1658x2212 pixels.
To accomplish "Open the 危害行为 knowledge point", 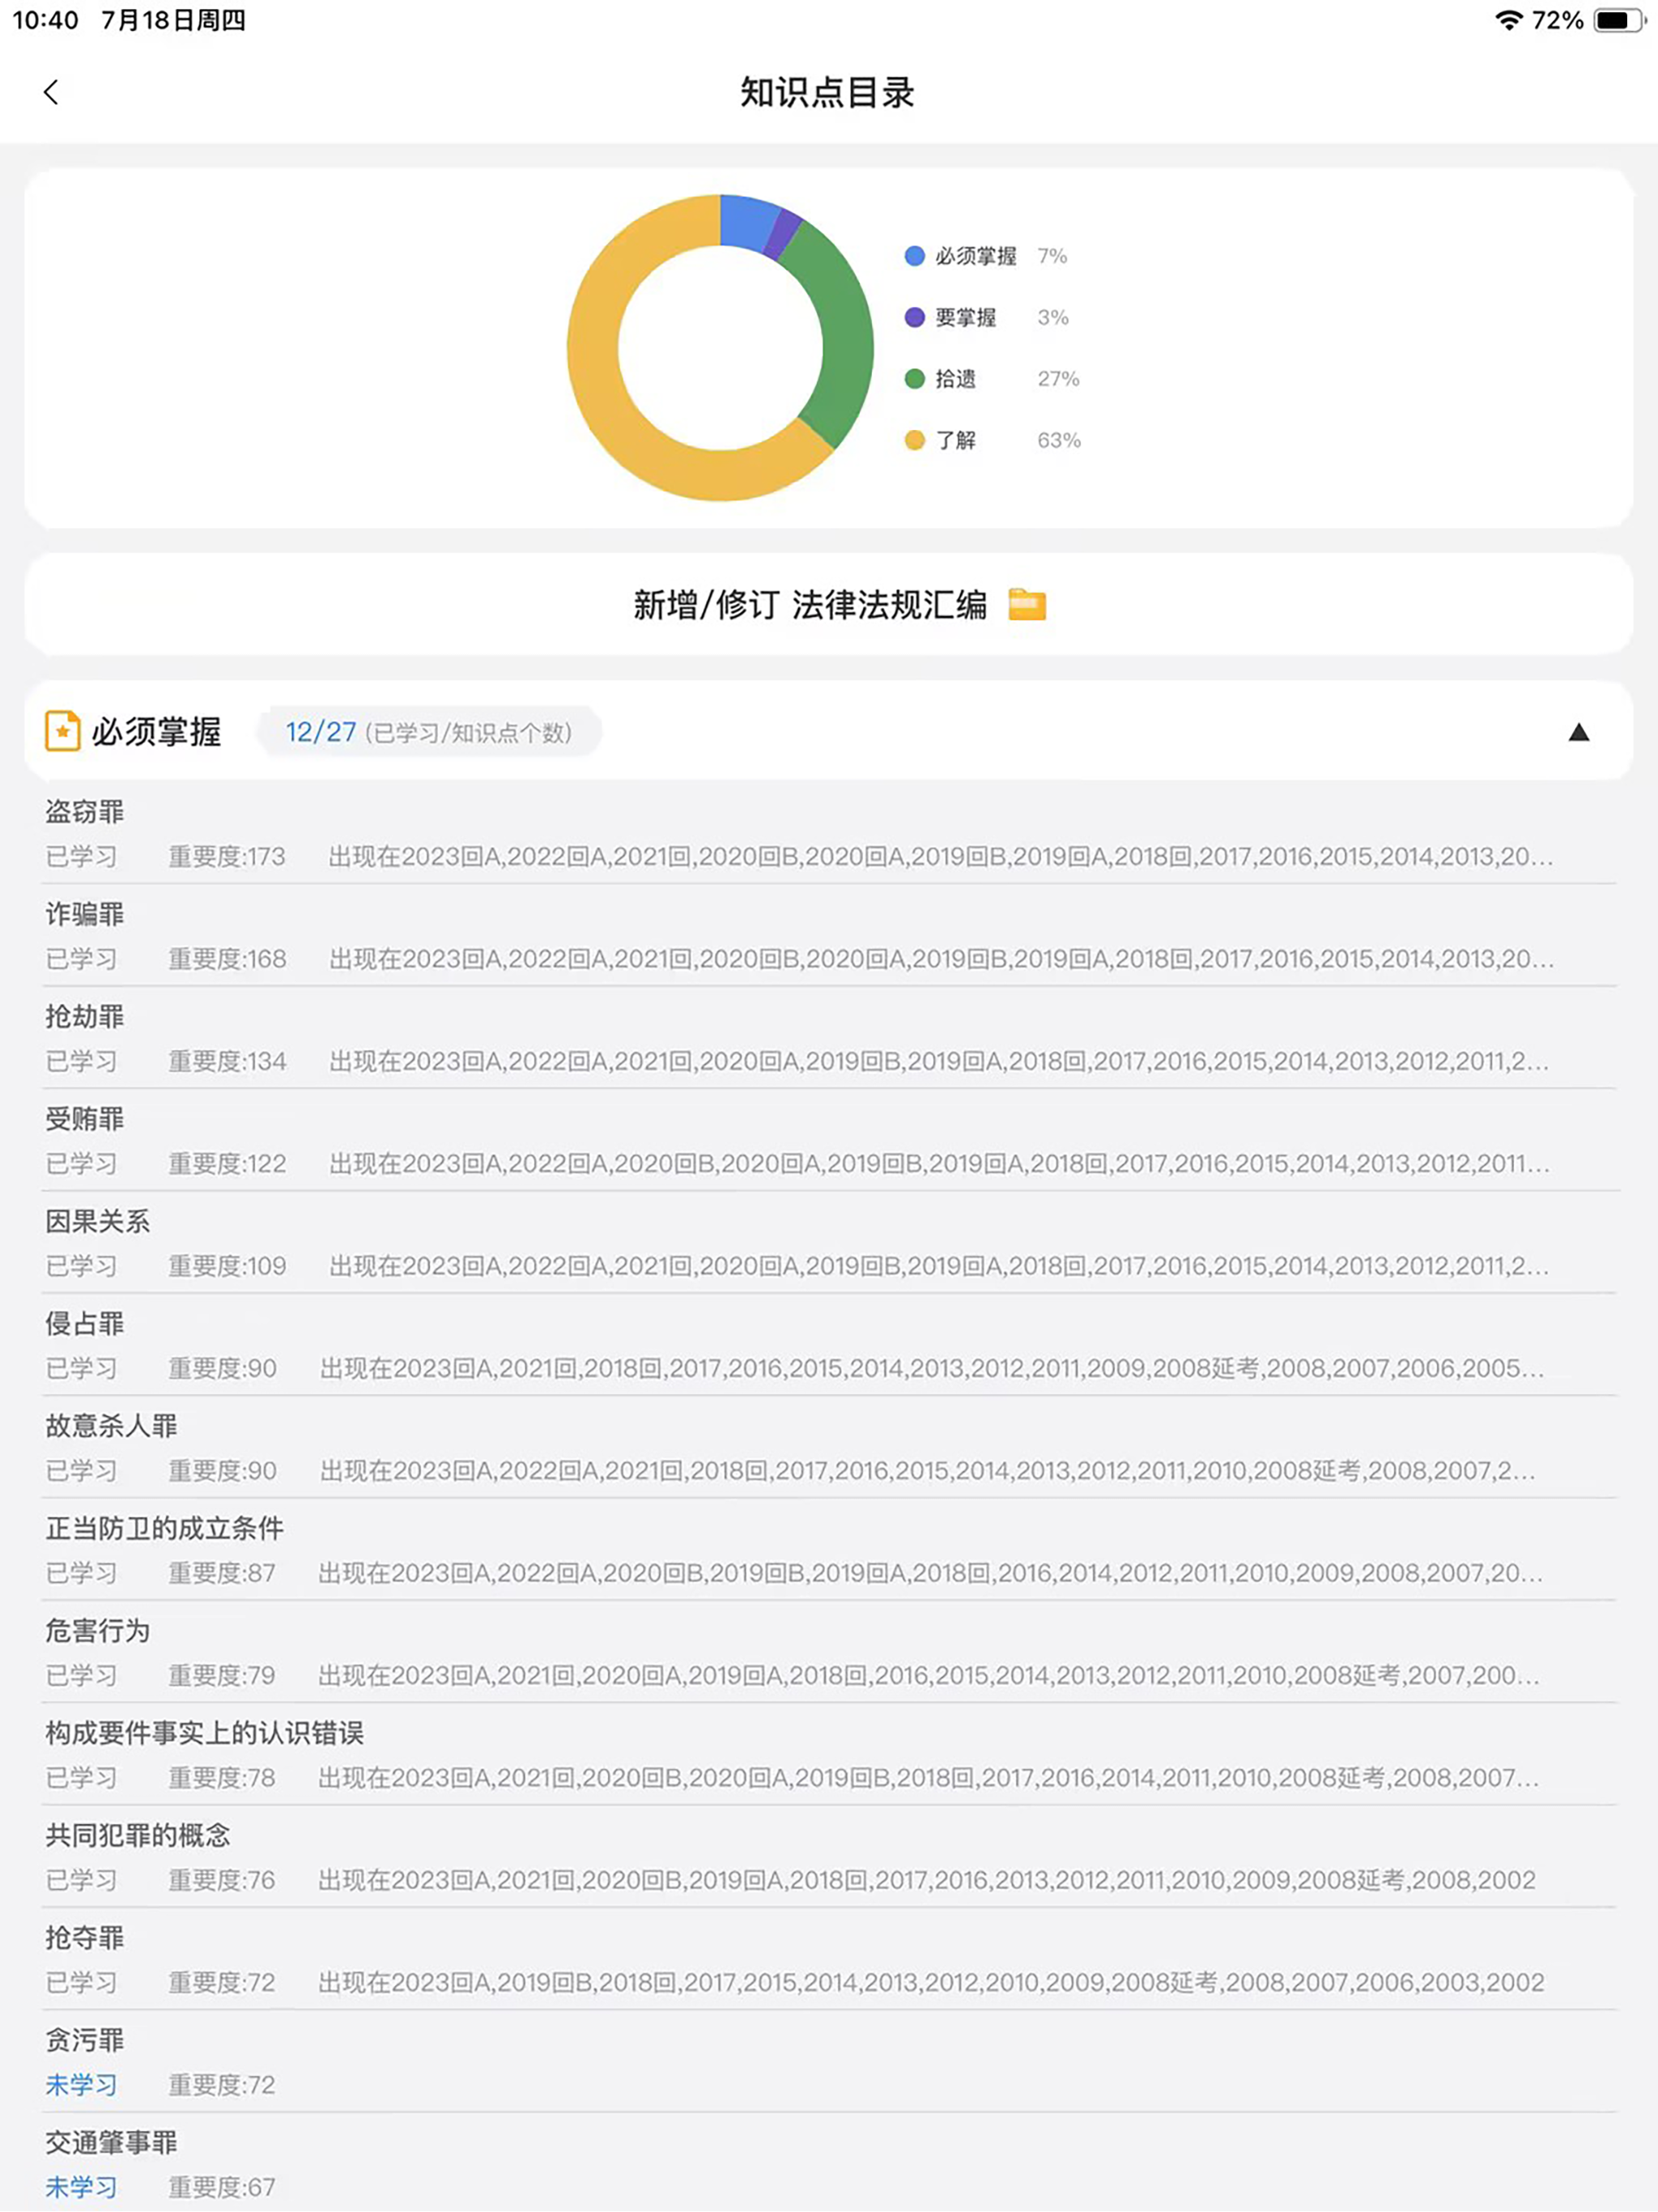I will [x=829, y=1653].
